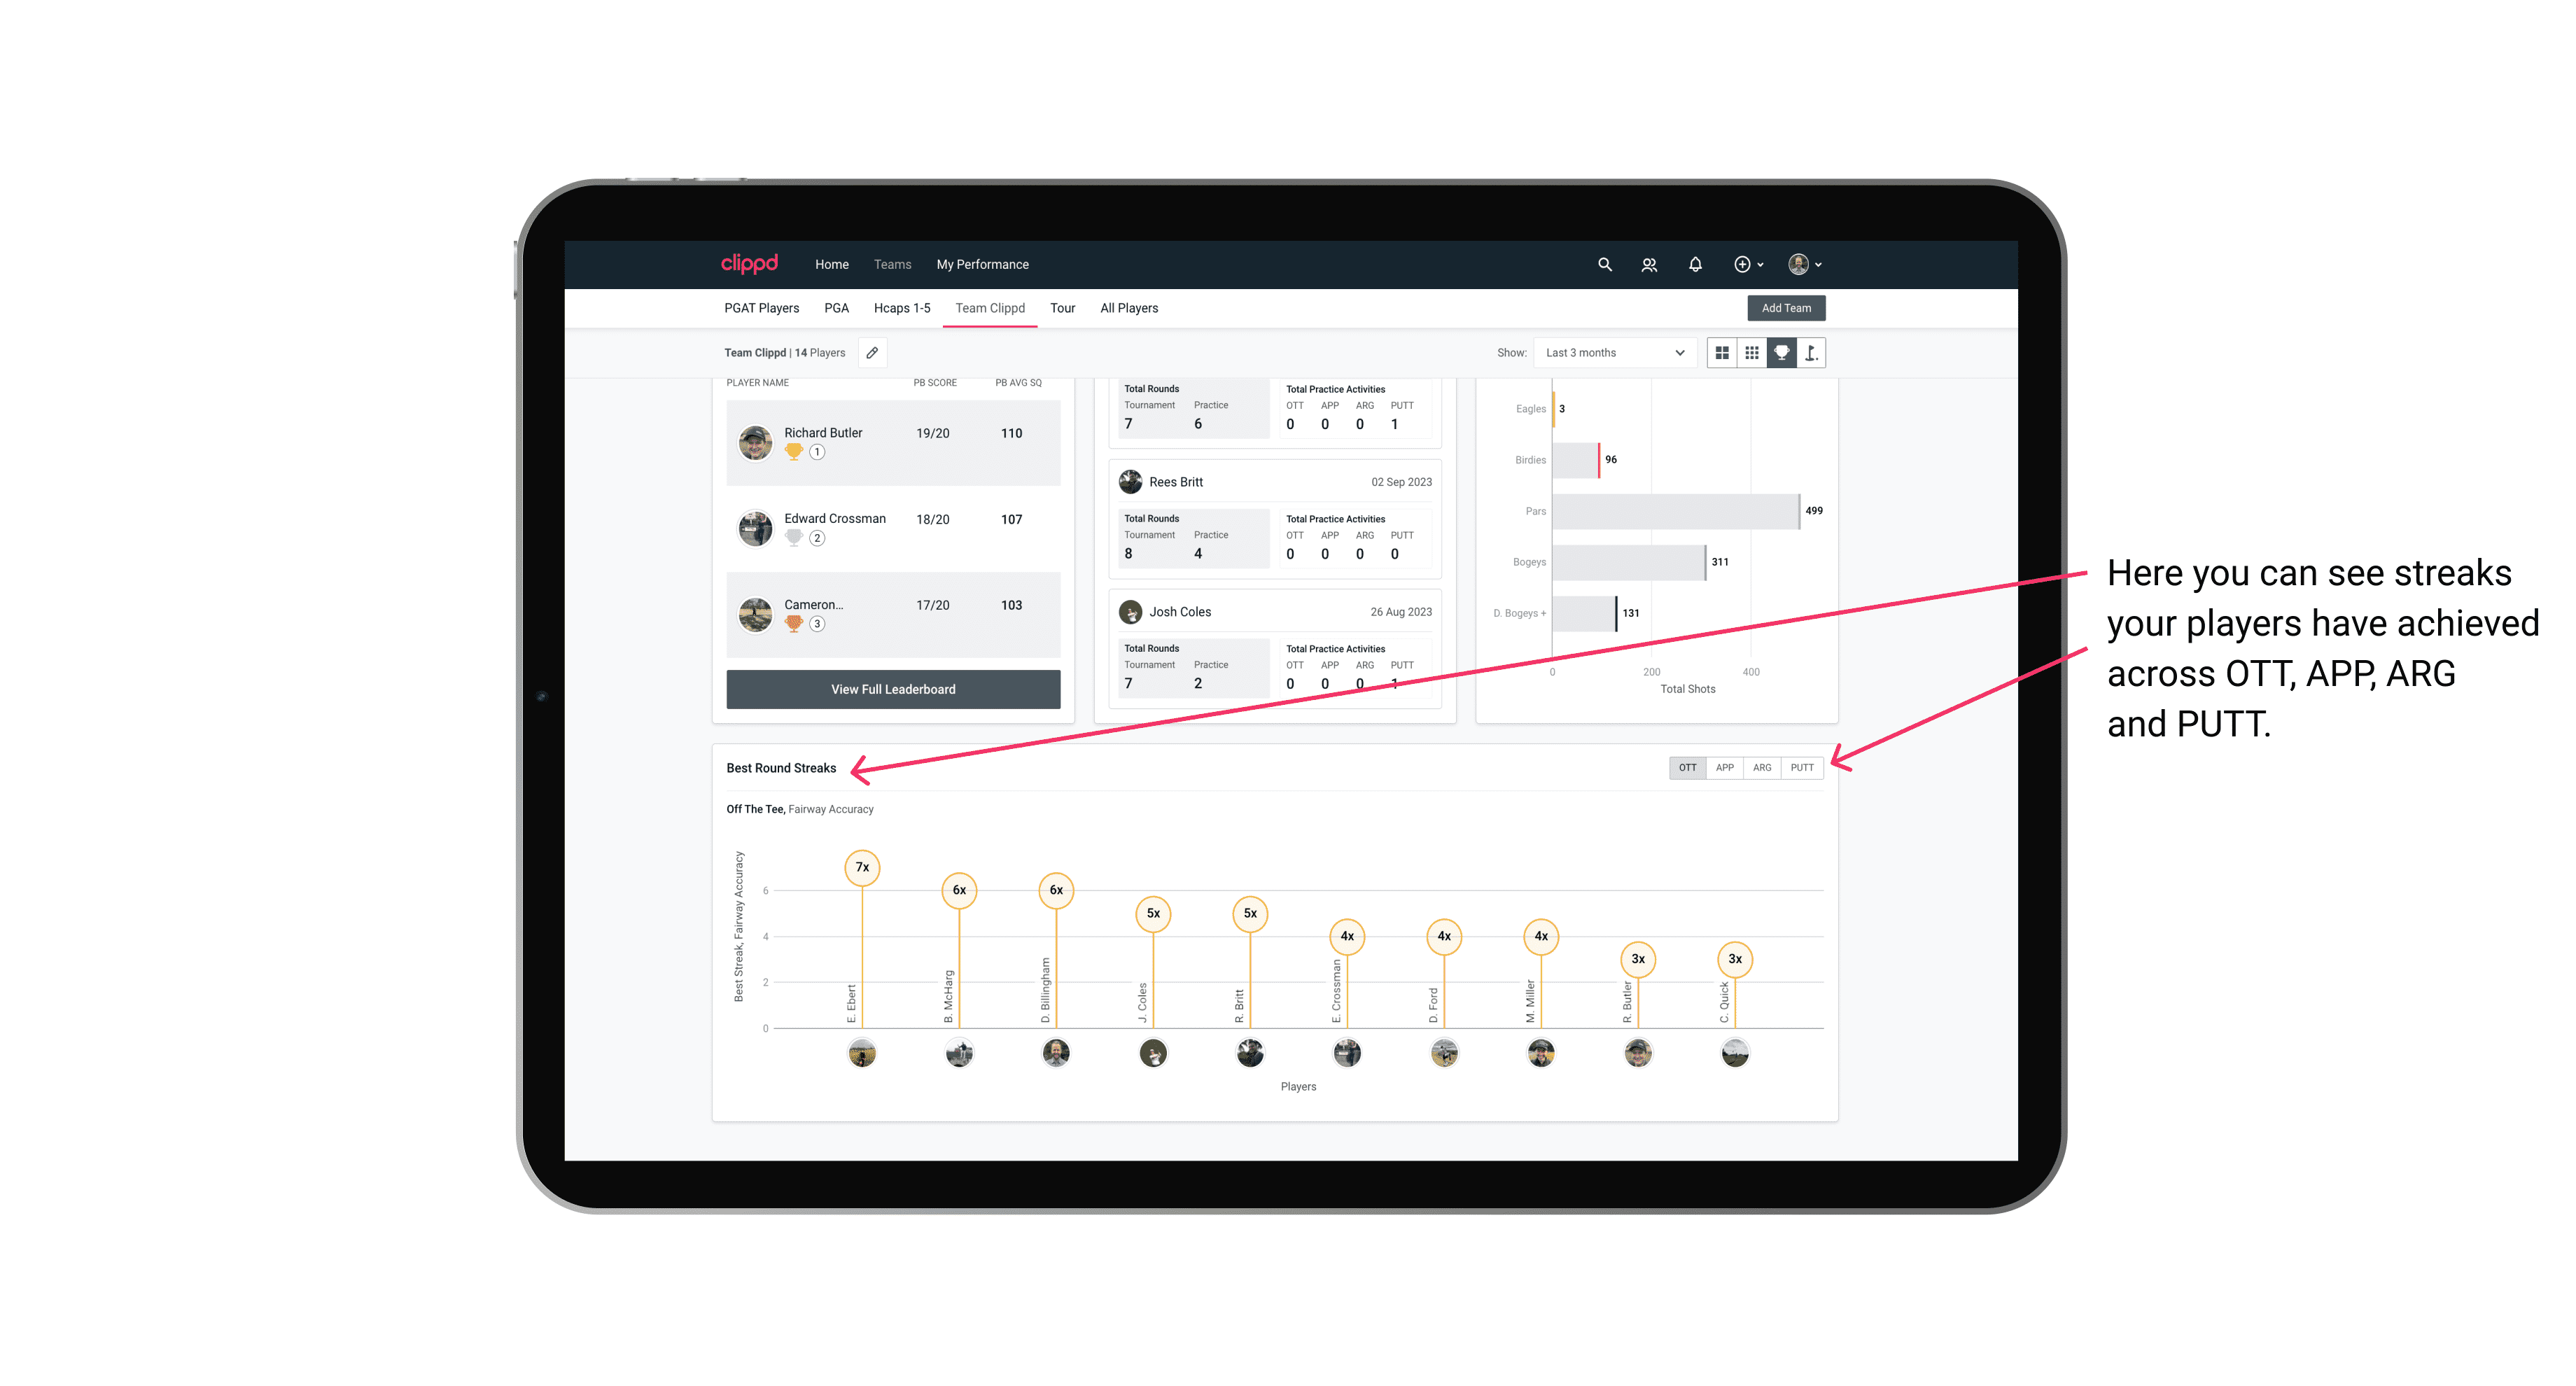
Task: Expand the Teams navigation menu item
Action: click(887, 265)
